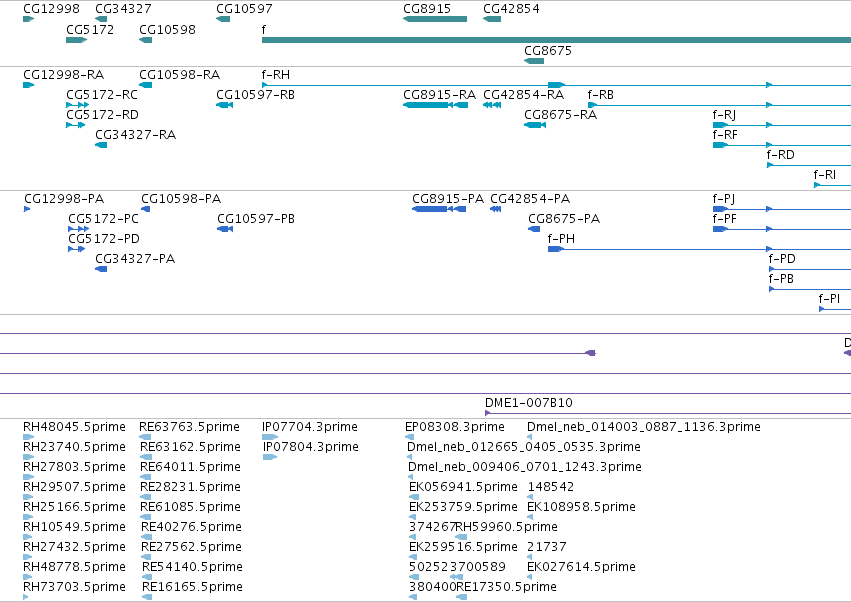This screenshot has height=602, width=851.
Task: Select the RE16165.5prime EST label
Action: coord(193,587)
